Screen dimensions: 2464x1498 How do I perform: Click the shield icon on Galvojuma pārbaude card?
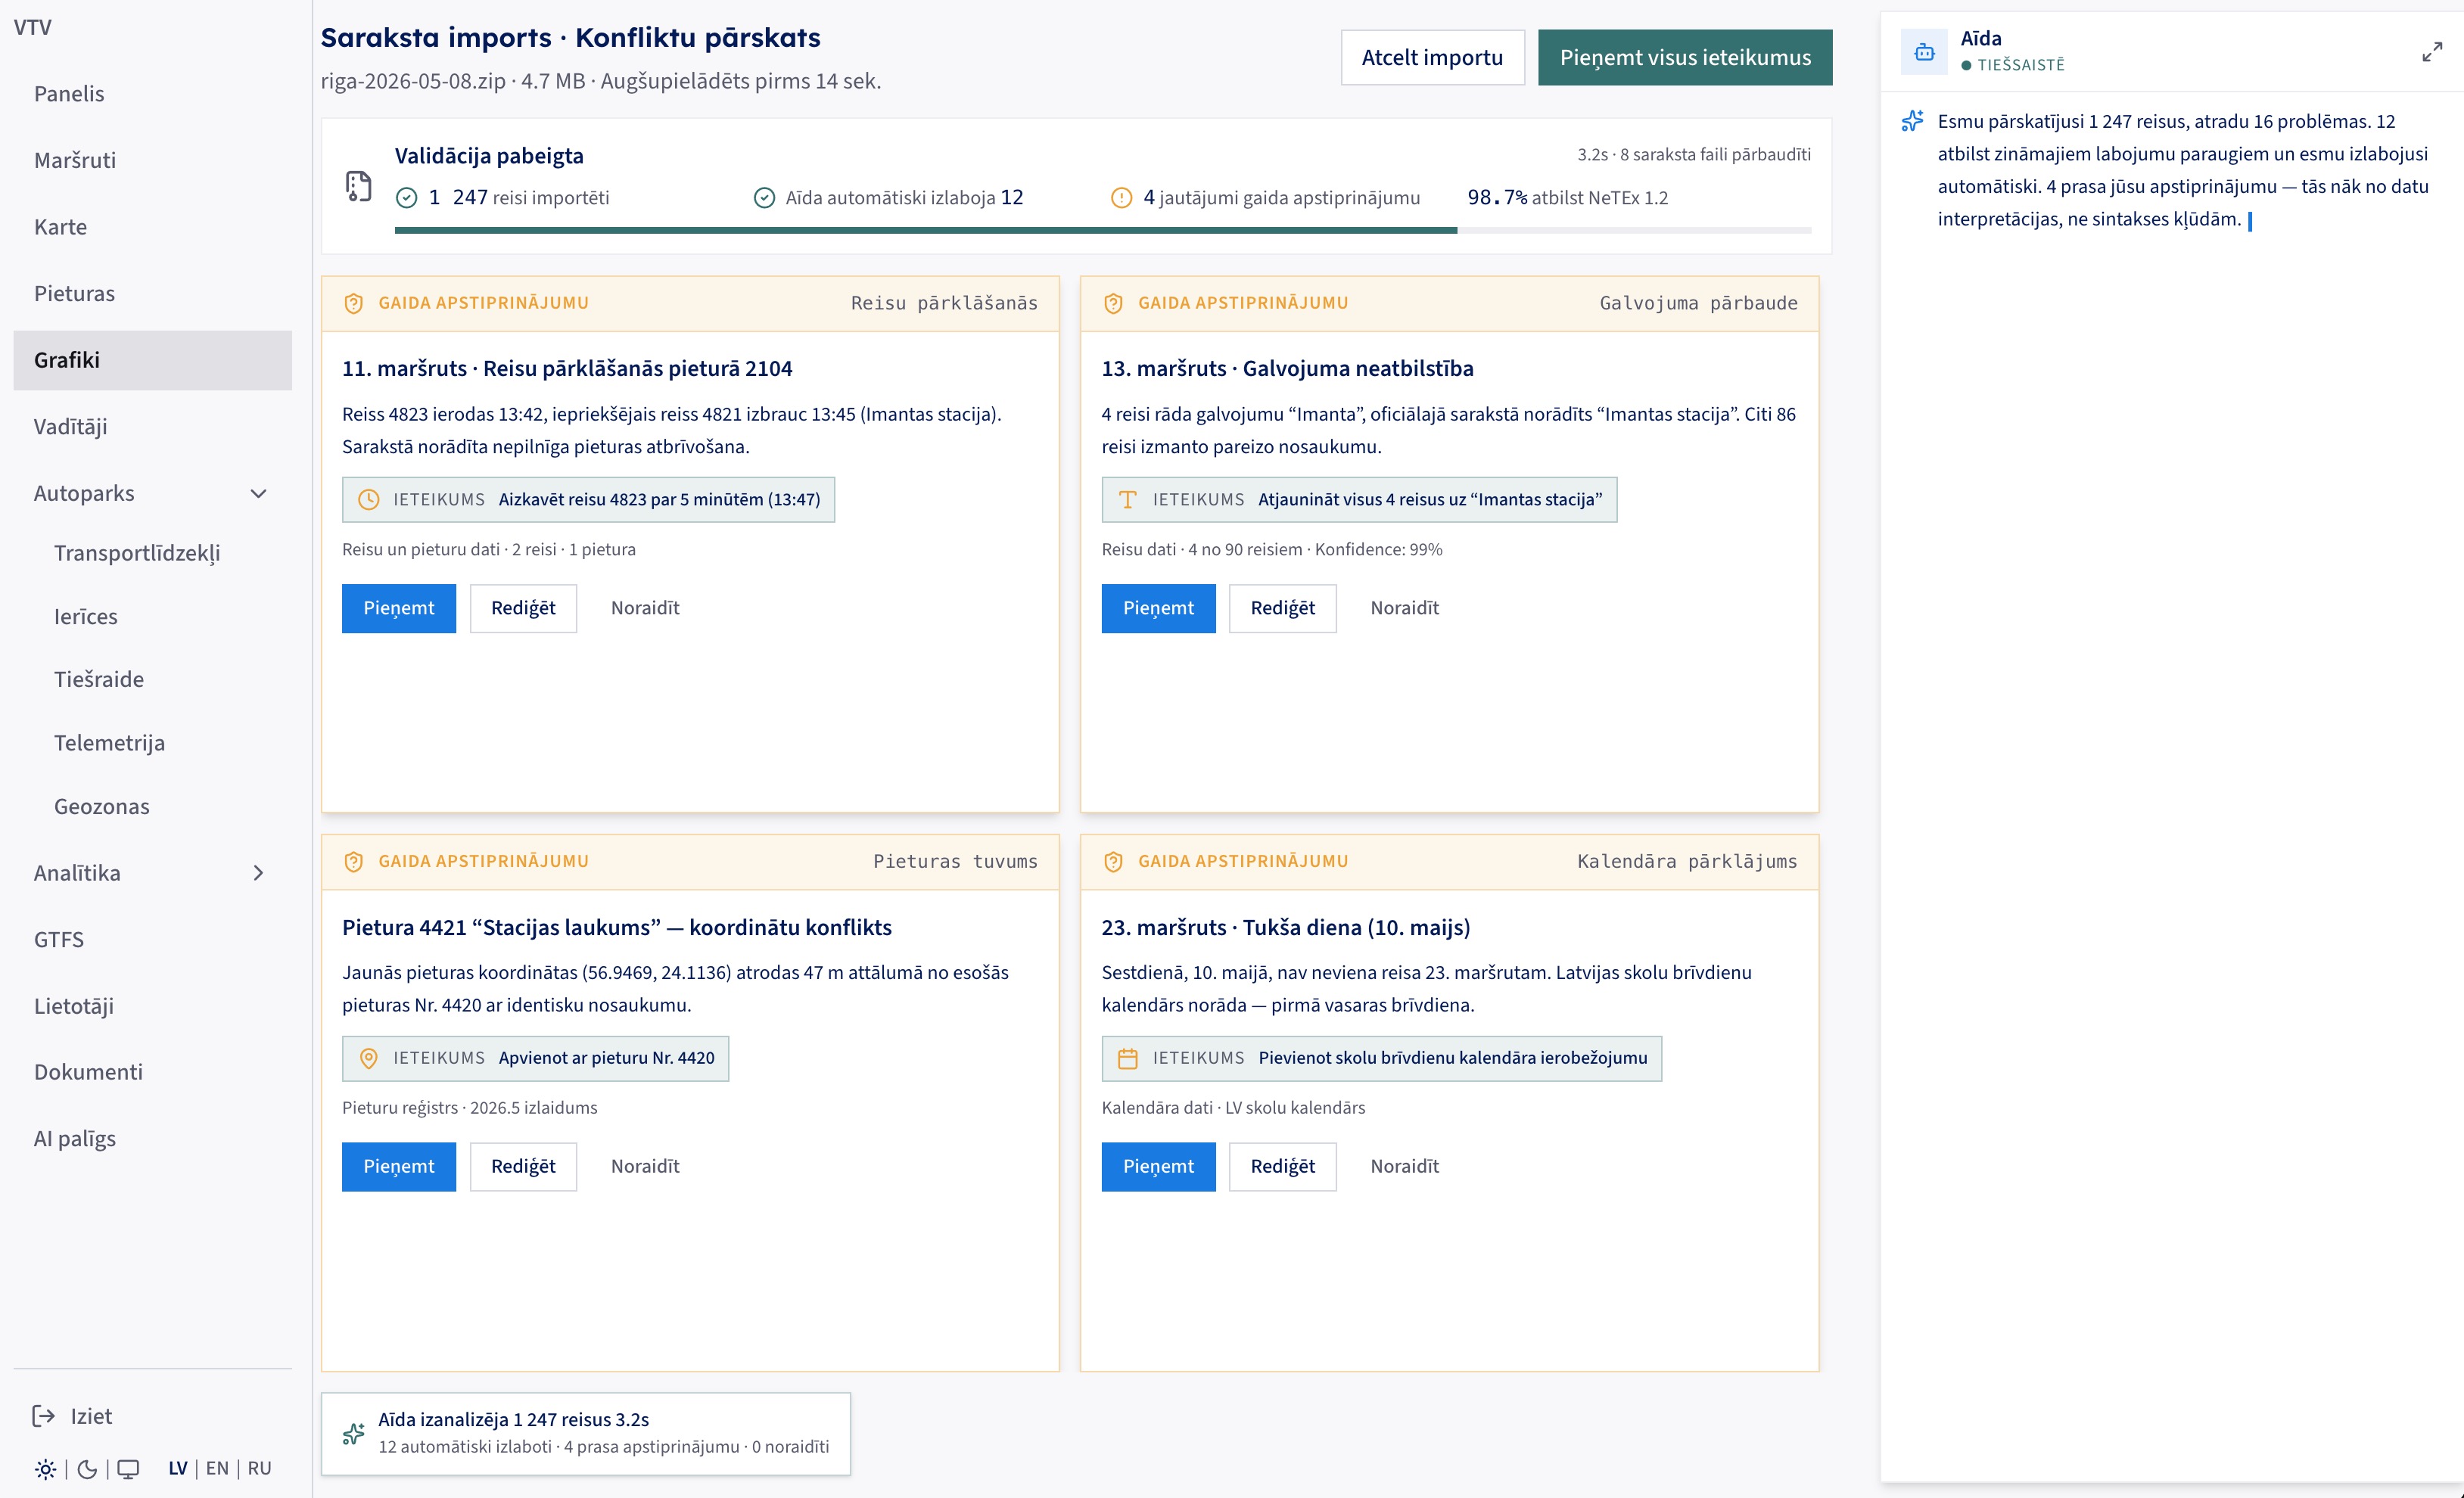(x=1113, y=303)
